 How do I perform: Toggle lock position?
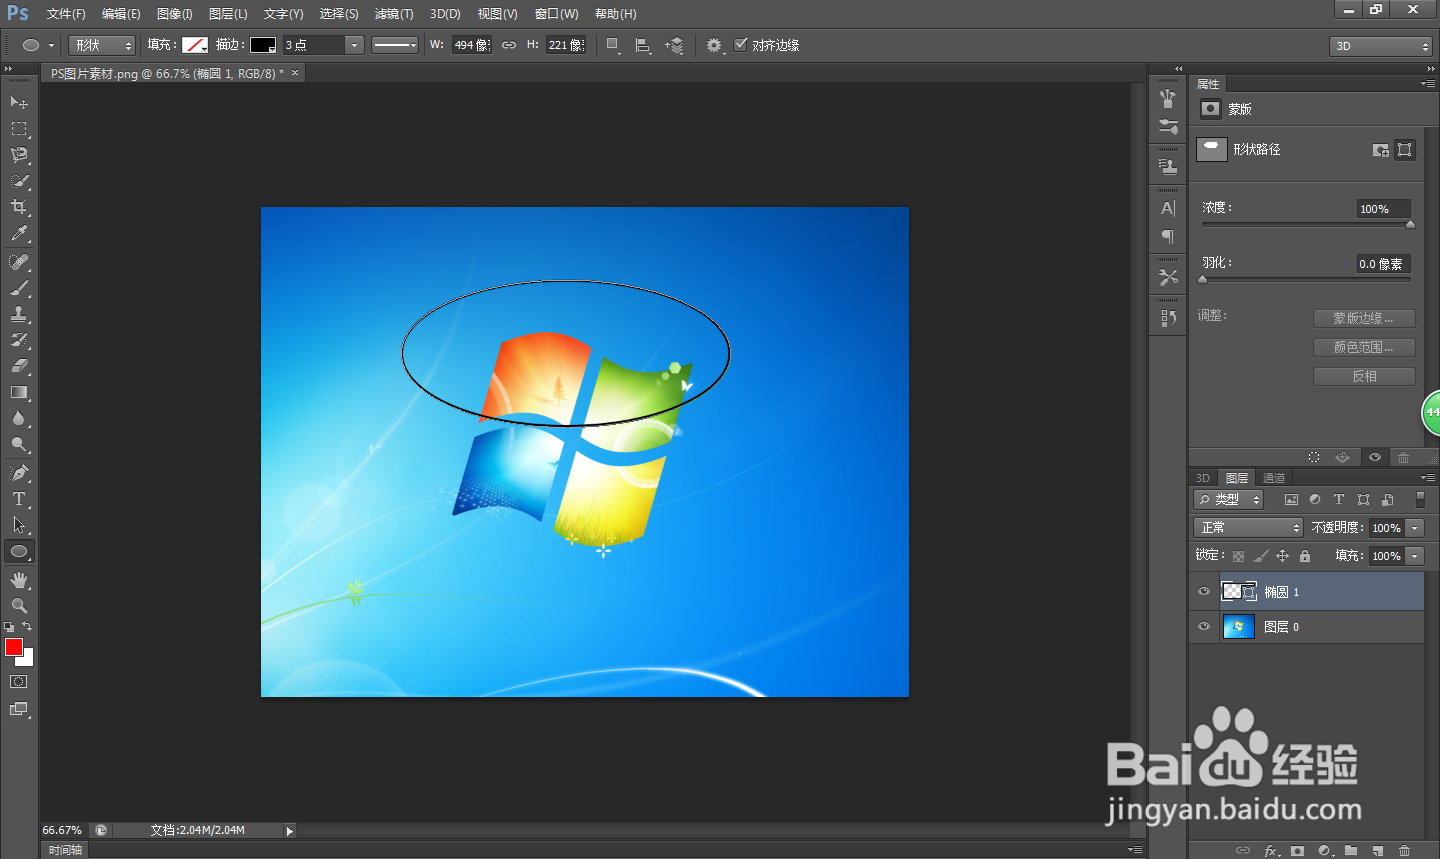(x=1282, y=556)
